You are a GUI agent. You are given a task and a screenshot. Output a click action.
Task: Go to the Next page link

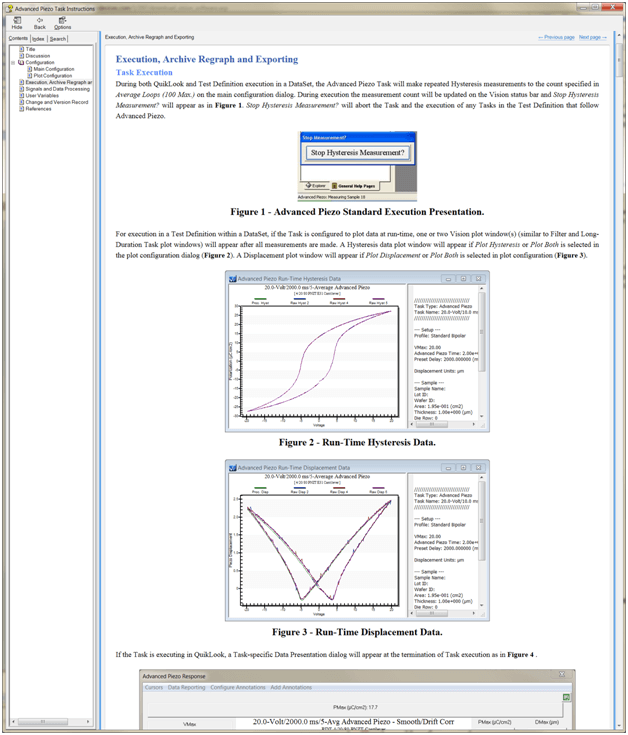(593, 37)
